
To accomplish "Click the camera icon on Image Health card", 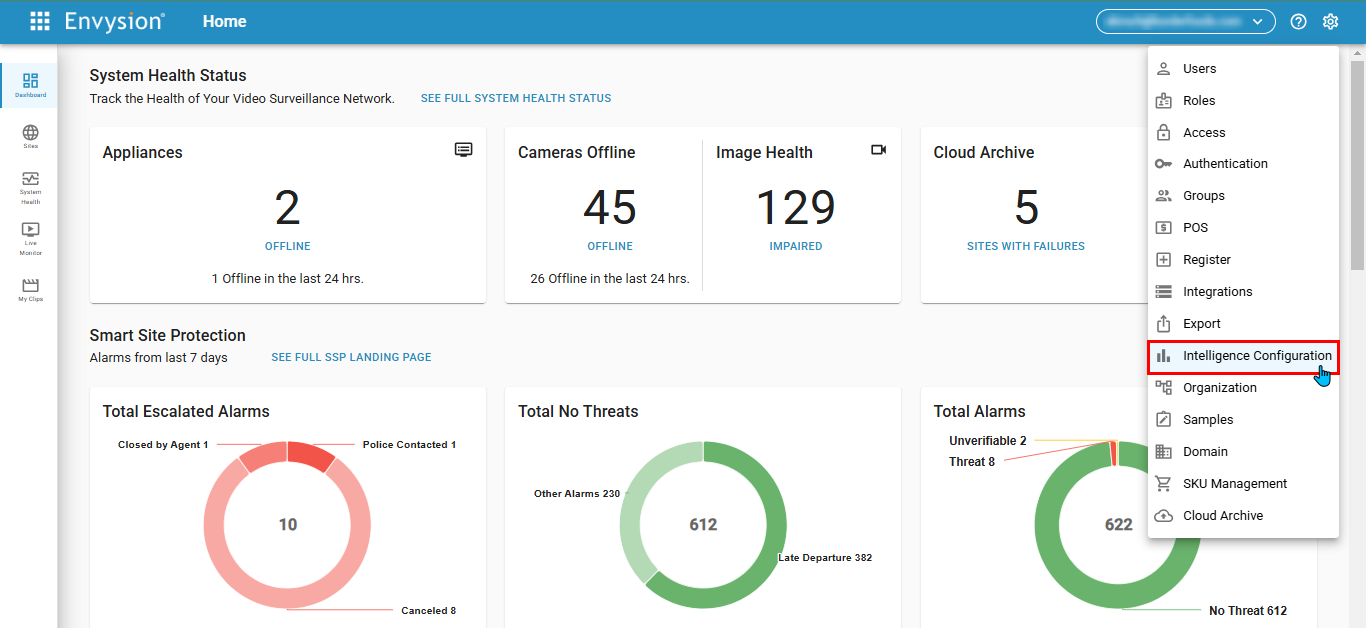I will [x=879, y=149].
